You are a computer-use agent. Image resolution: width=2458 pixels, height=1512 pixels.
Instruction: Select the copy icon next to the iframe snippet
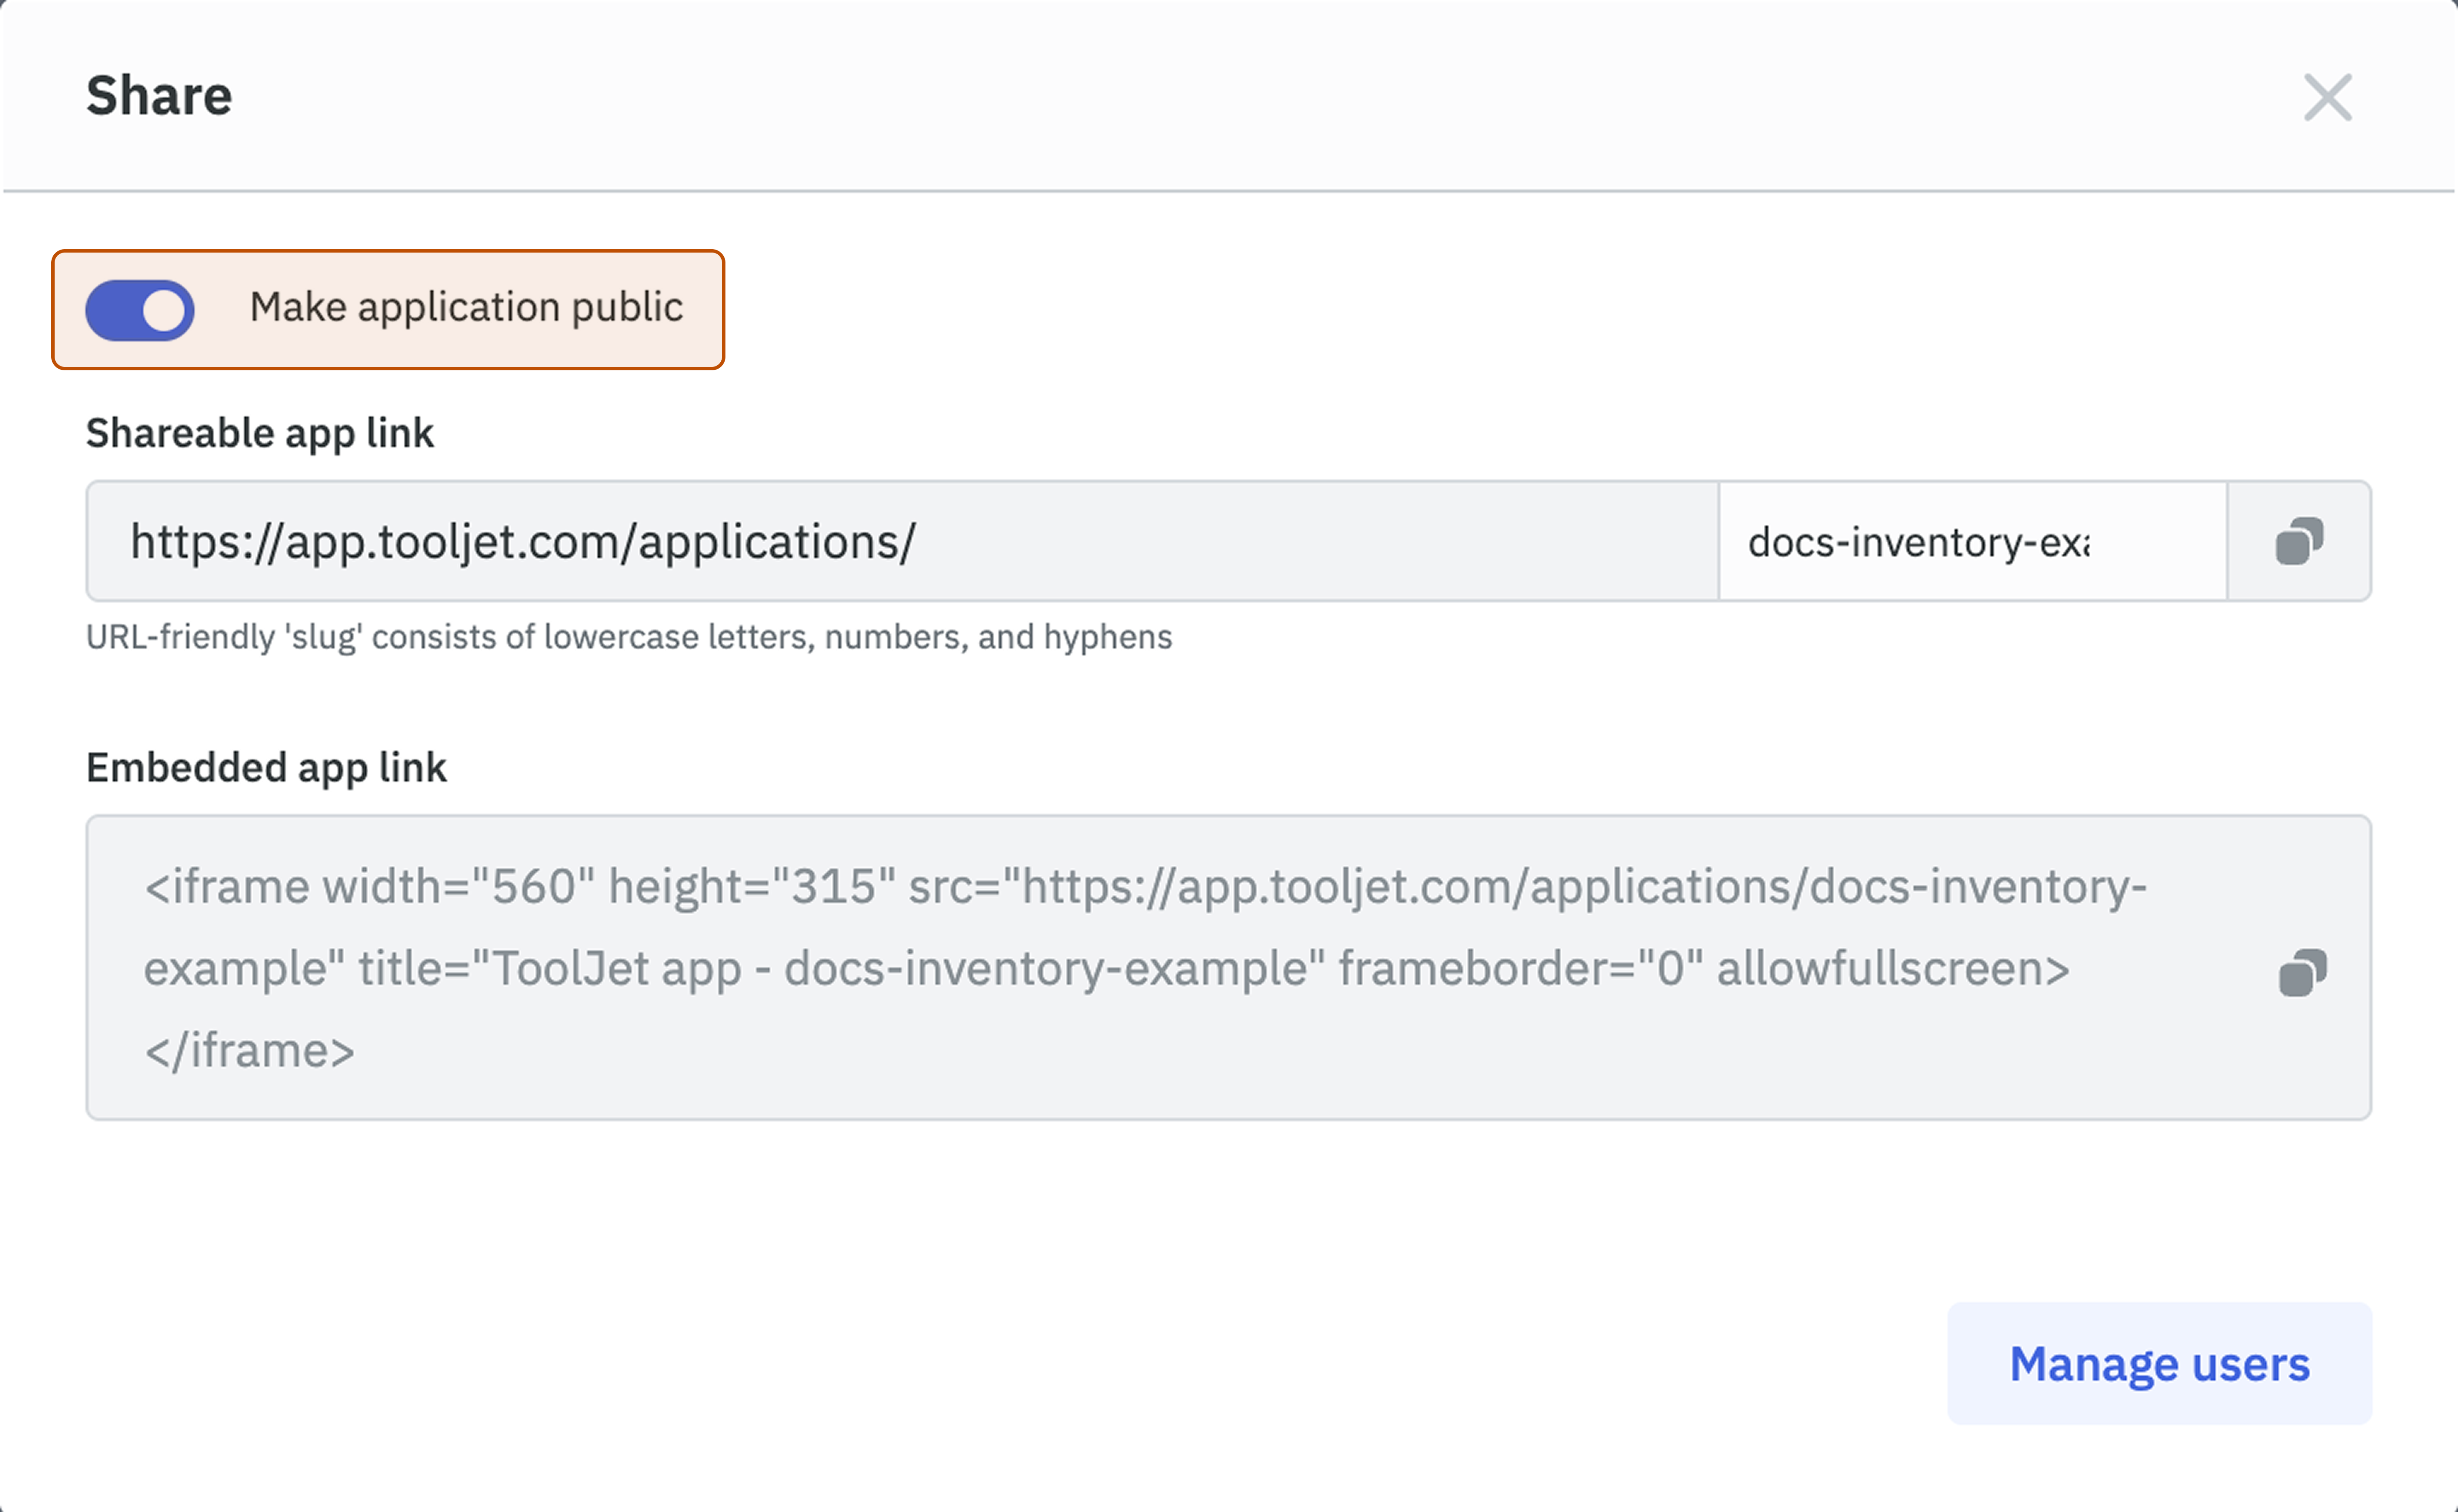[x=2301, y=968]
